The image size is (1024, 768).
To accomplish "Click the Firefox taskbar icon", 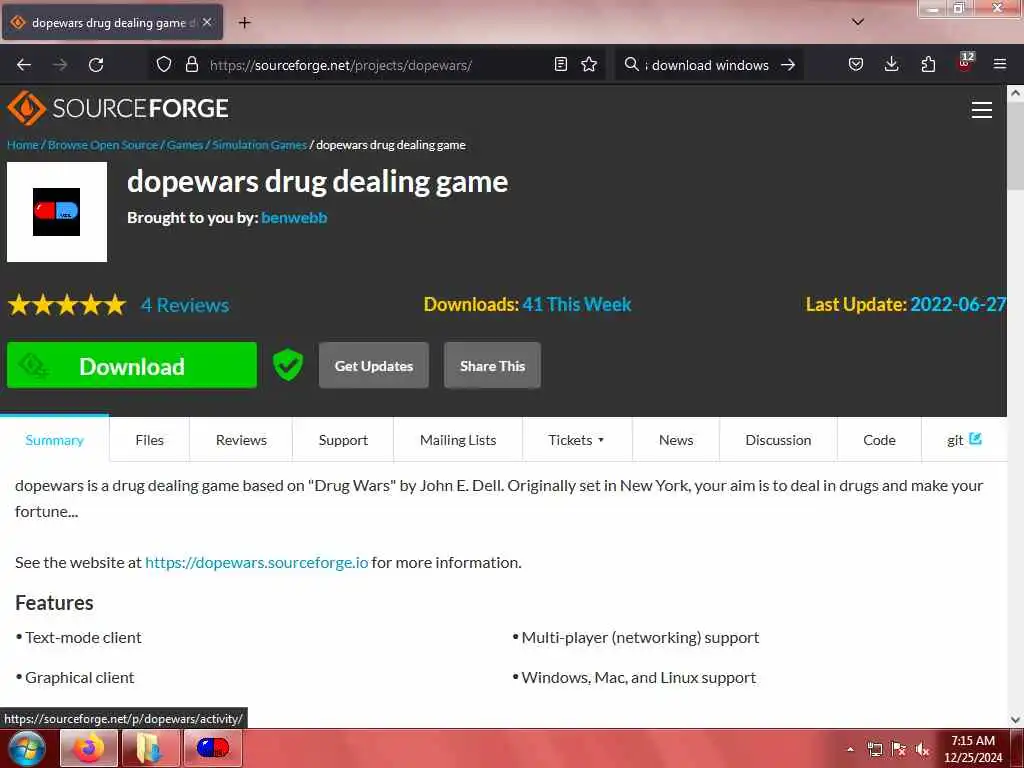I will pyautogui.click(x=89, y=748).
